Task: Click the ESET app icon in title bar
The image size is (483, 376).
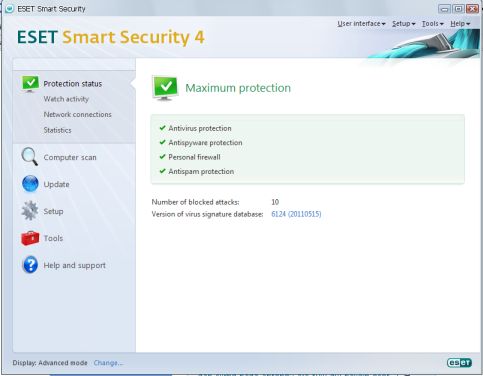Action: coord(9,9)
